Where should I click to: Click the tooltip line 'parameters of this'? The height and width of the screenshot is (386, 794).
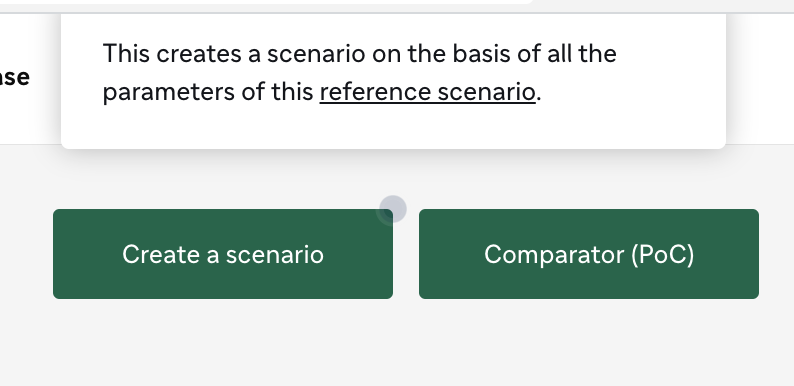pos(208,92)
